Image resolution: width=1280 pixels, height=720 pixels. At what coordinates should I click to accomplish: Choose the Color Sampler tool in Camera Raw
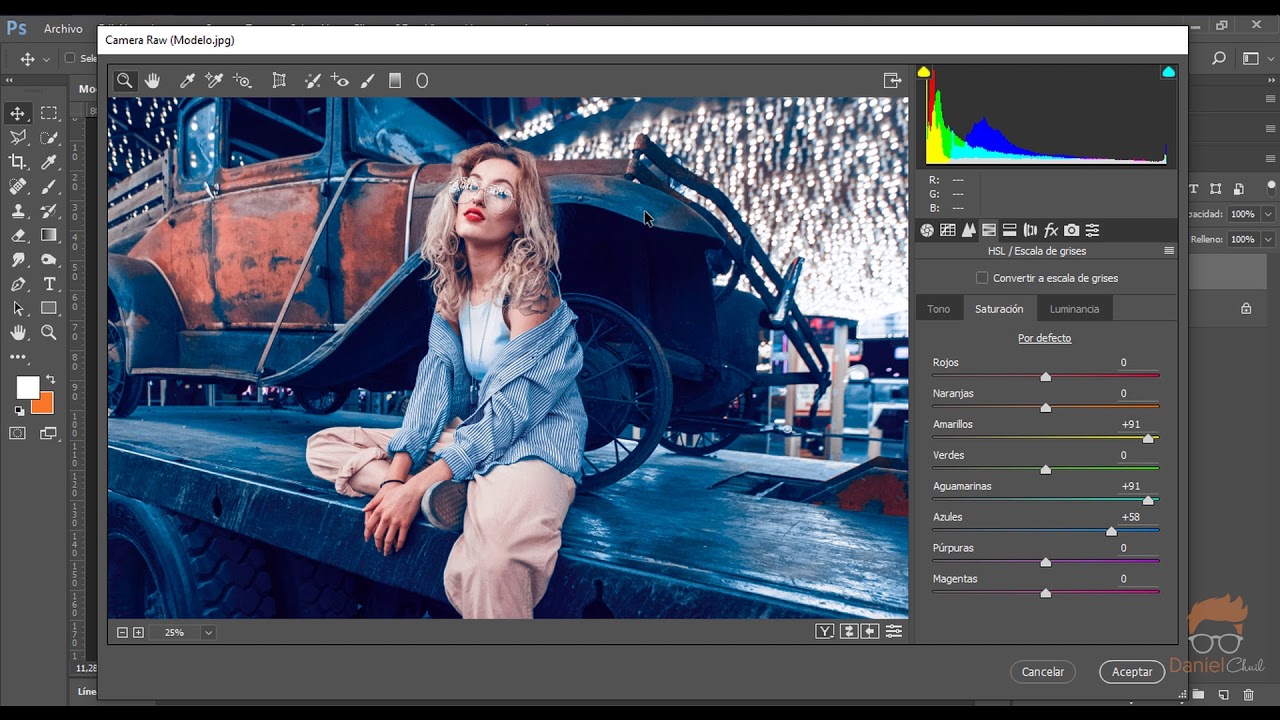pyautogui.click(x=213, y=81)
